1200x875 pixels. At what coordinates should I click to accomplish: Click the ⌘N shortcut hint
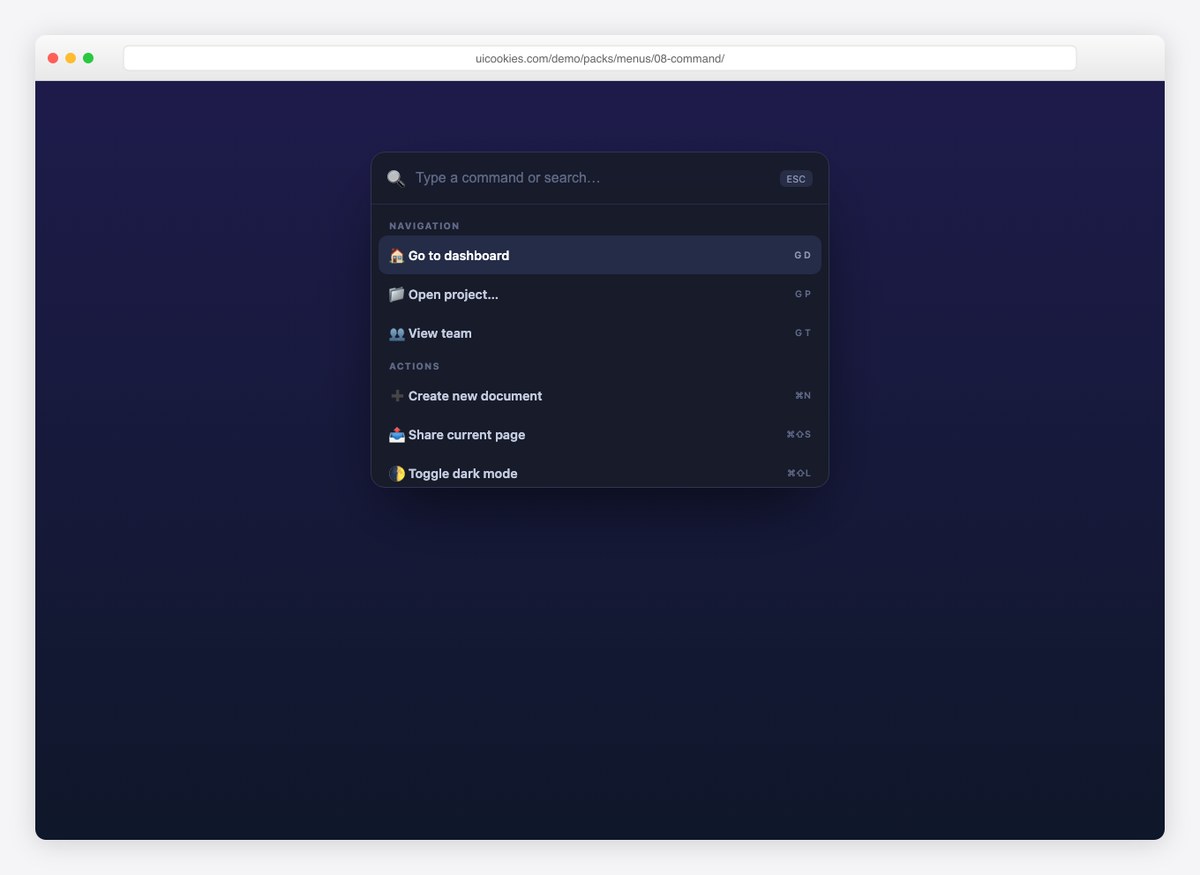click(803, 396)
